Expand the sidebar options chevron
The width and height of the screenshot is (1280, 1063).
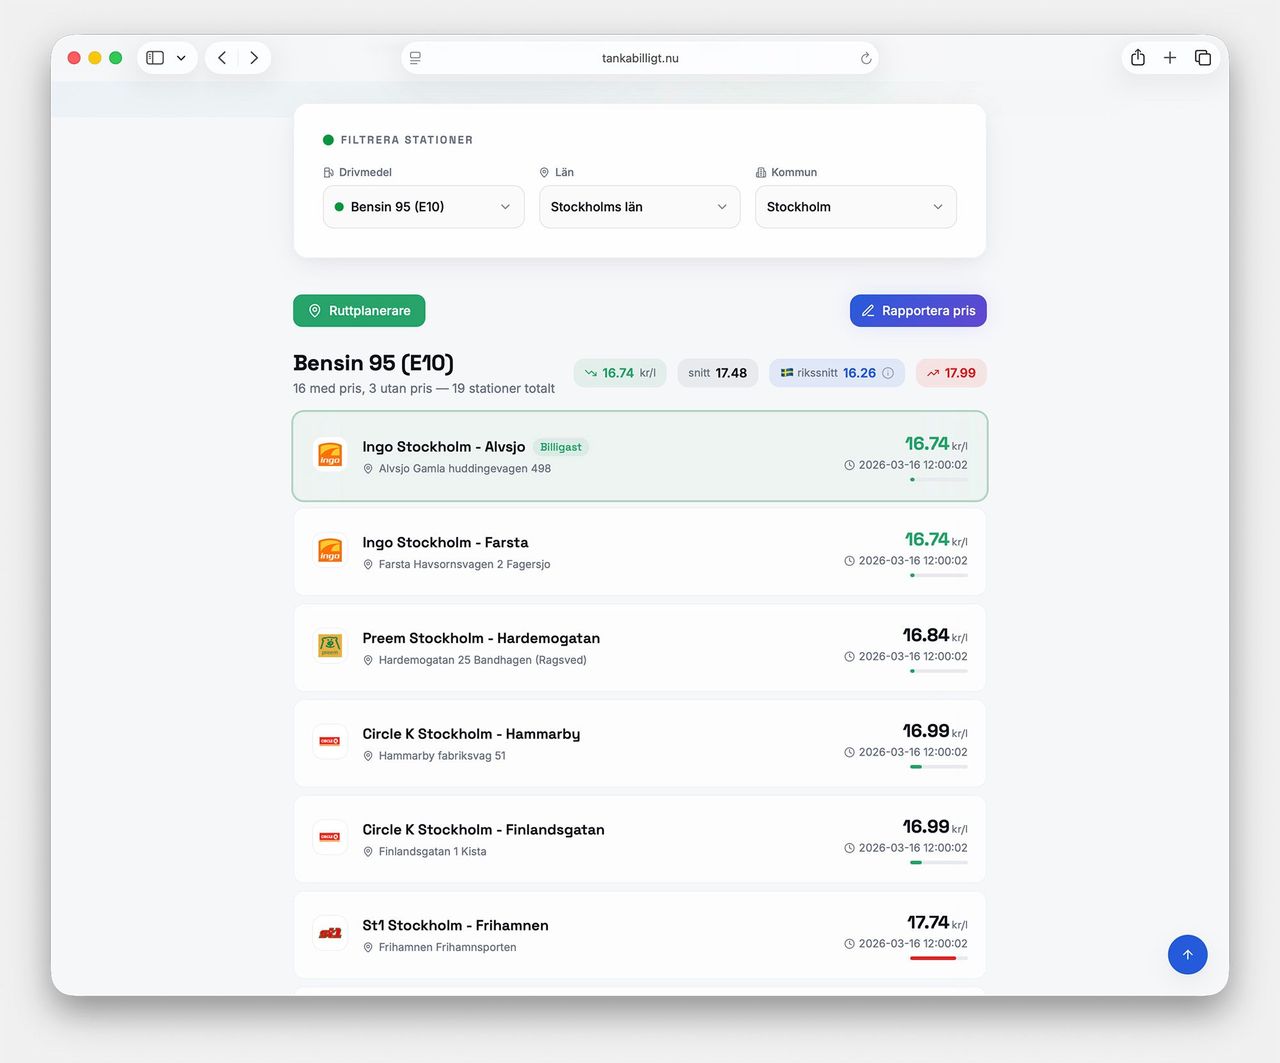(181, 58)
